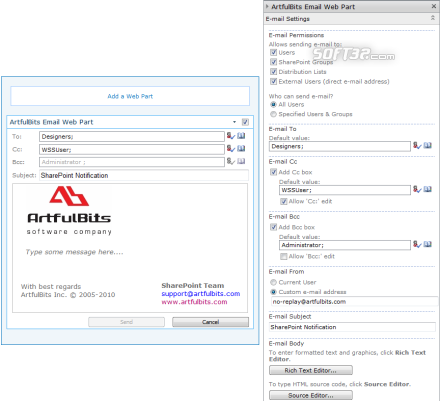This screenshot has height=401, width=440.
Task: Edit the E-mail Subject settings field
Action: tap(352, 327)
